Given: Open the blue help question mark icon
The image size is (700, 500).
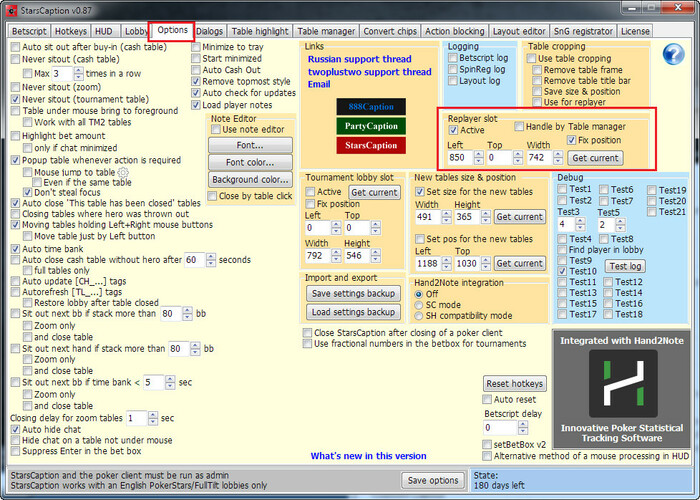Looking at the screenshot, I should tap(673, 54).
